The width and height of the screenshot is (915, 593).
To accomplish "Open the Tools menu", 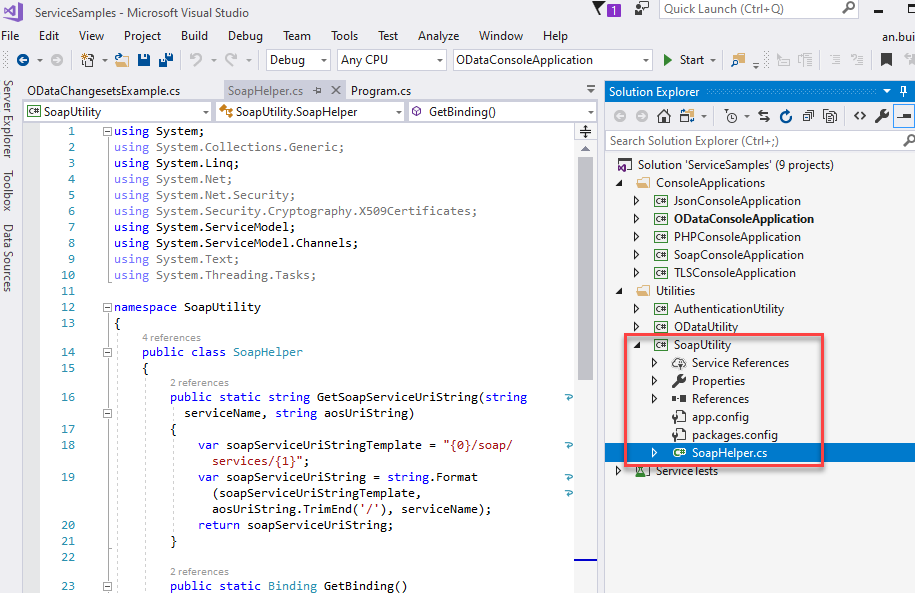I will pyautogui.click(x=344, y=36).
